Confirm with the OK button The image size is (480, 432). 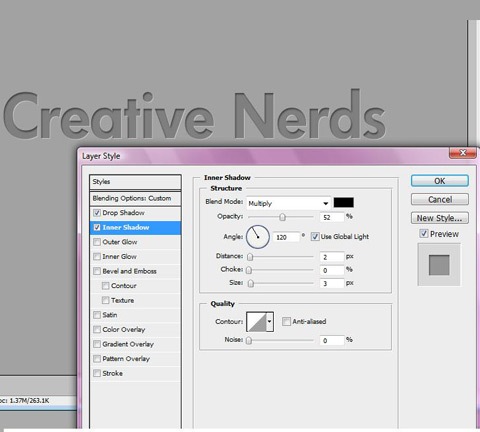click(x=440, y=181)
